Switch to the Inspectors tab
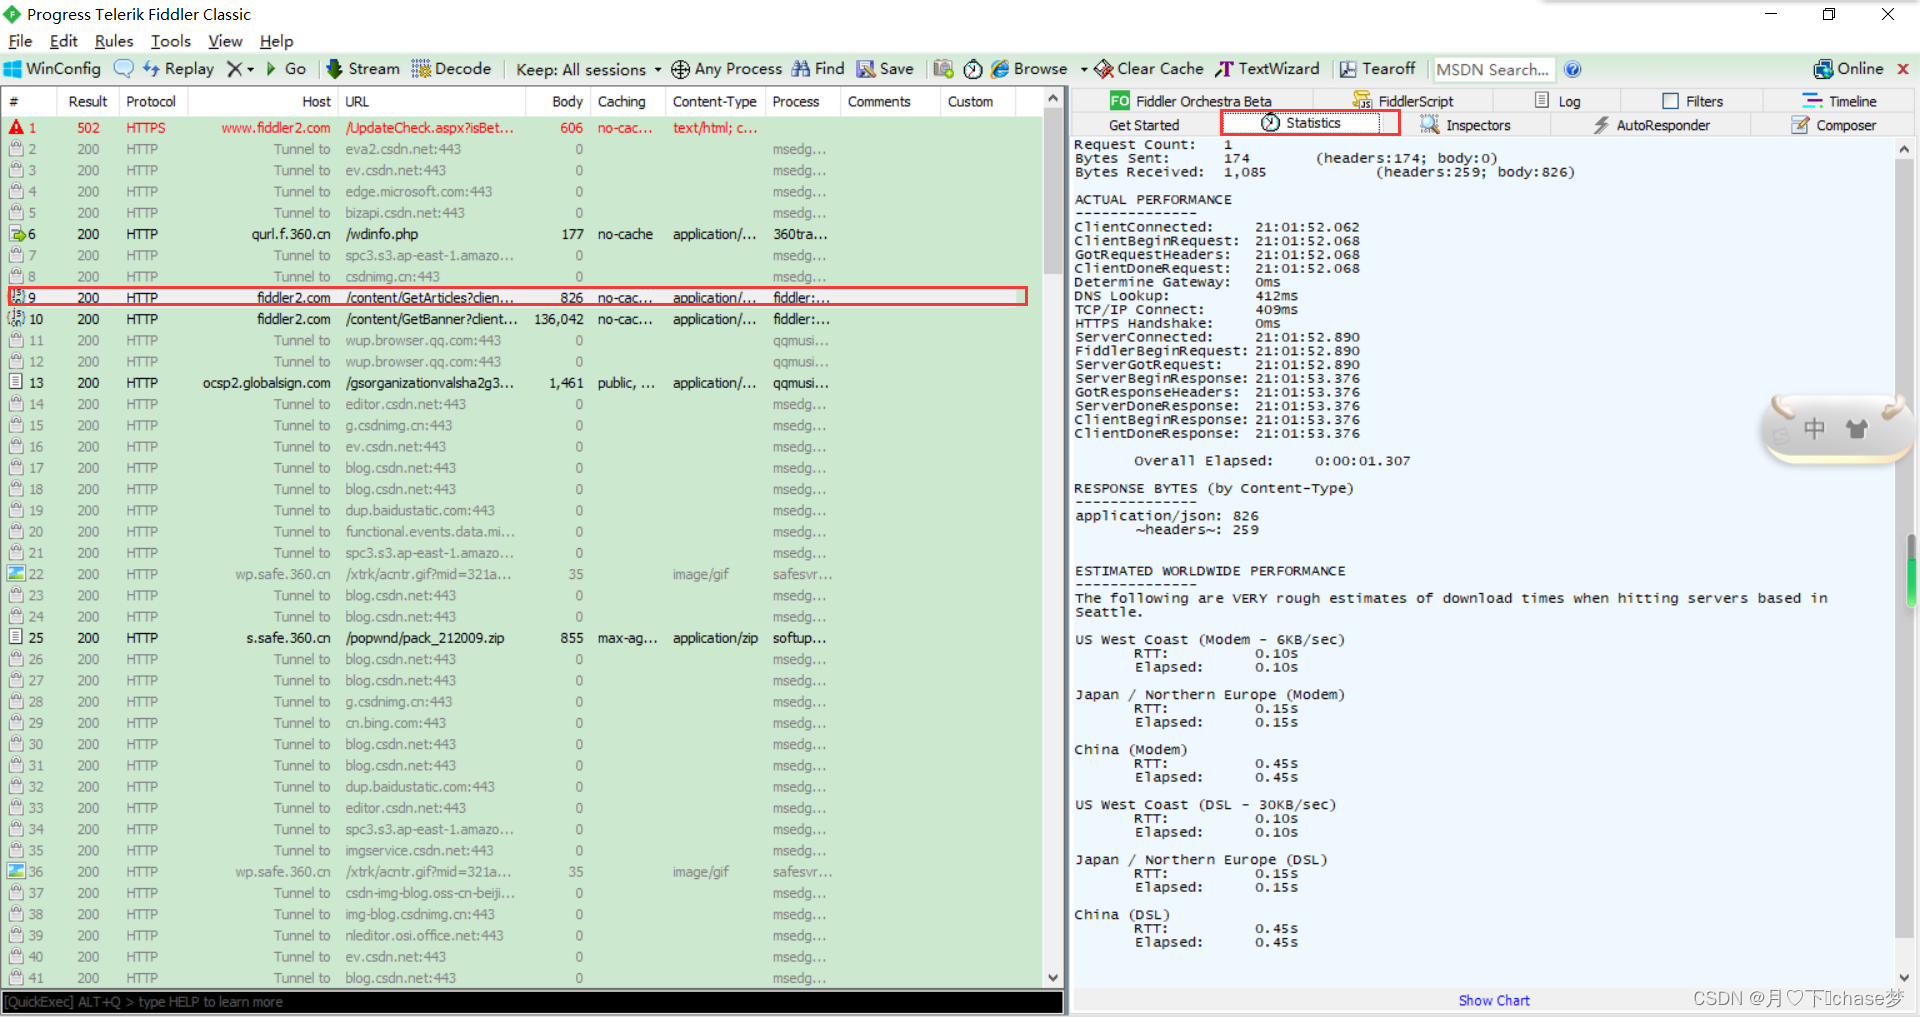The height and width of the screenshot is (1017, 1920). 1465,125
